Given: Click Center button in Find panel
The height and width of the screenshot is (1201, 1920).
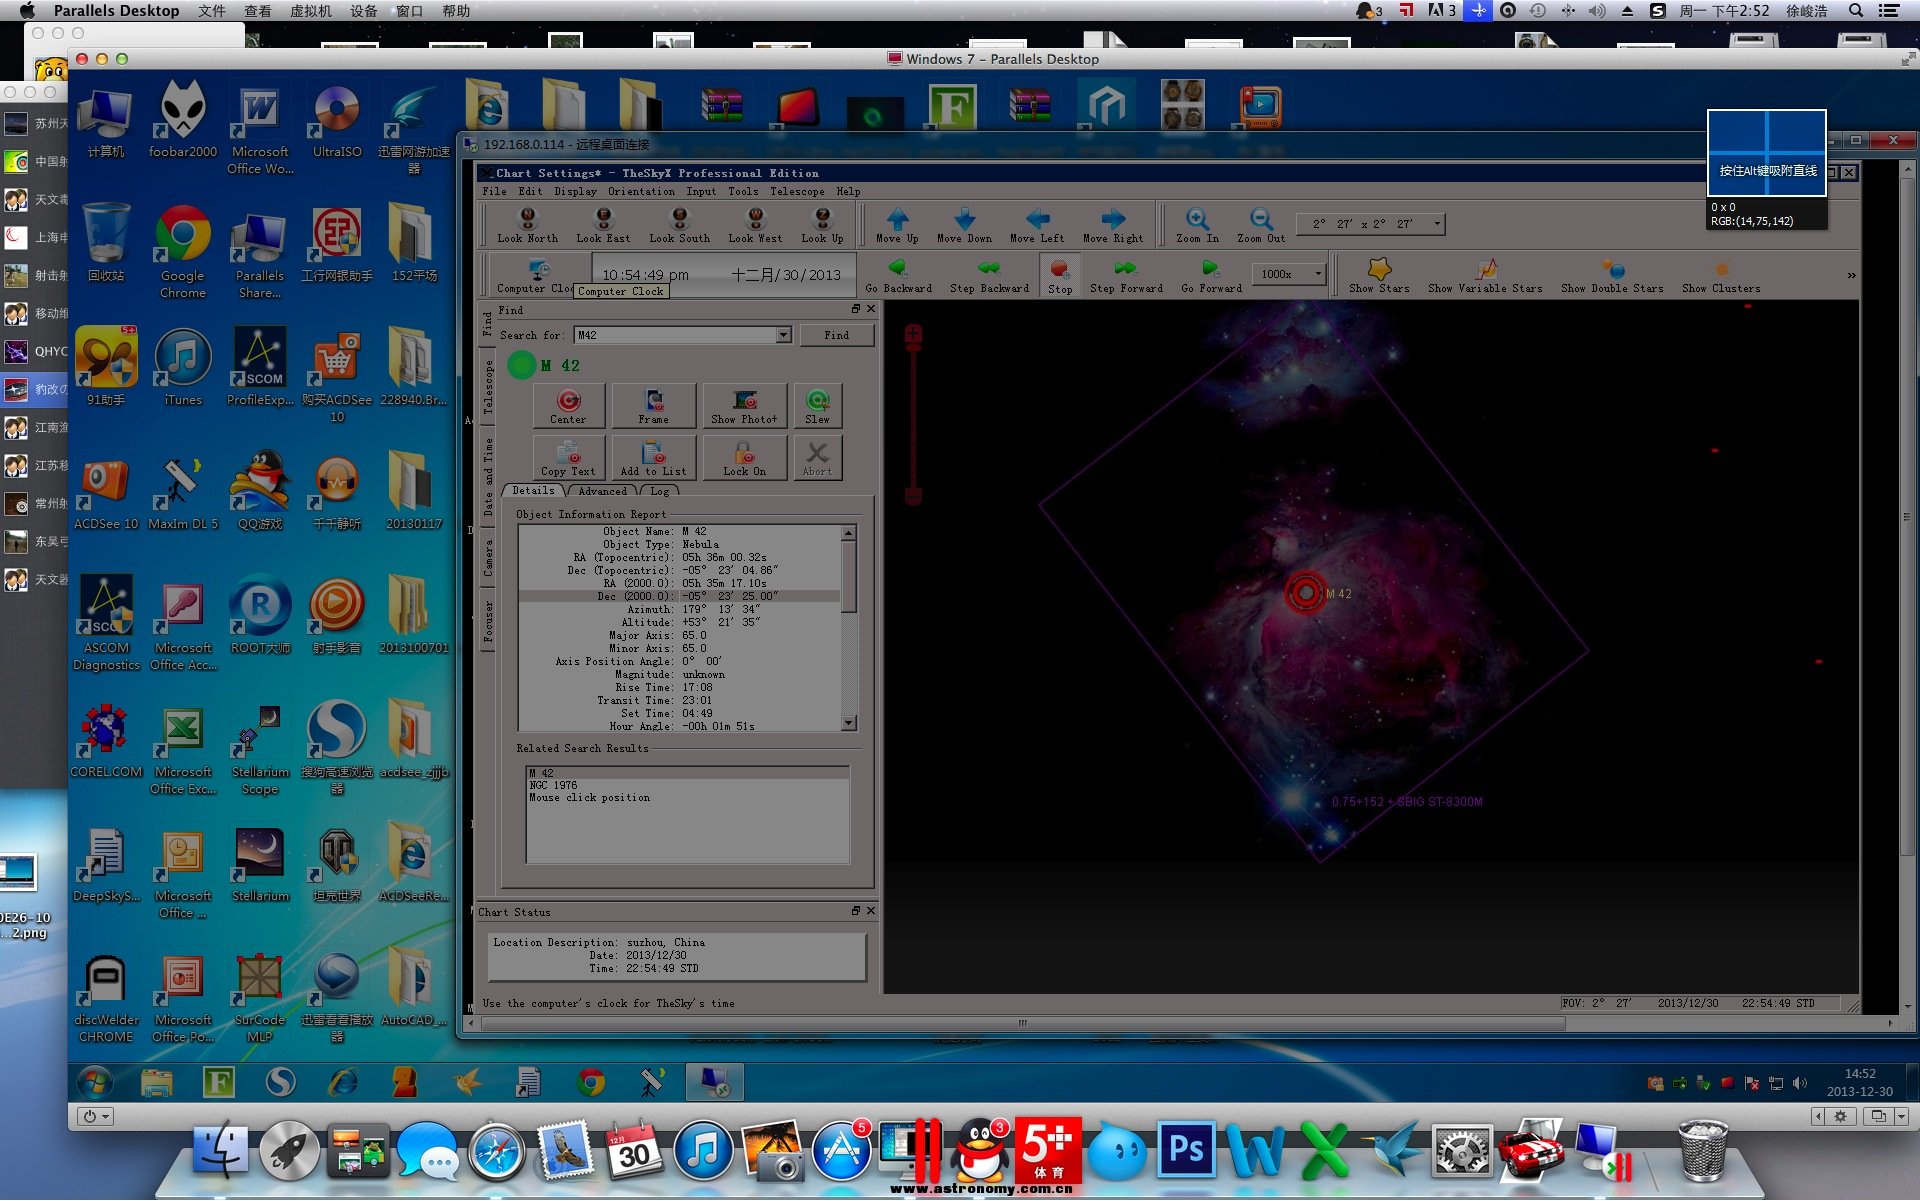Looking at the screenshot, I should click(x=568, y=406).
